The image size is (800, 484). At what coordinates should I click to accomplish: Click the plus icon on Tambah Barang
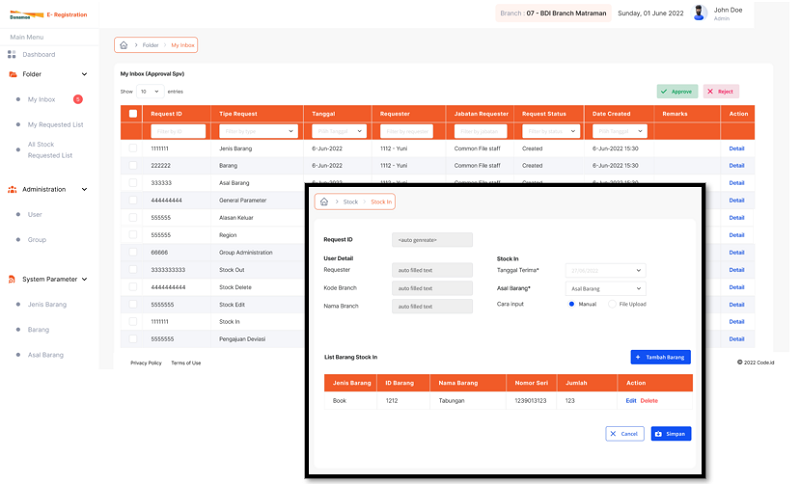(x=638, y=357)
